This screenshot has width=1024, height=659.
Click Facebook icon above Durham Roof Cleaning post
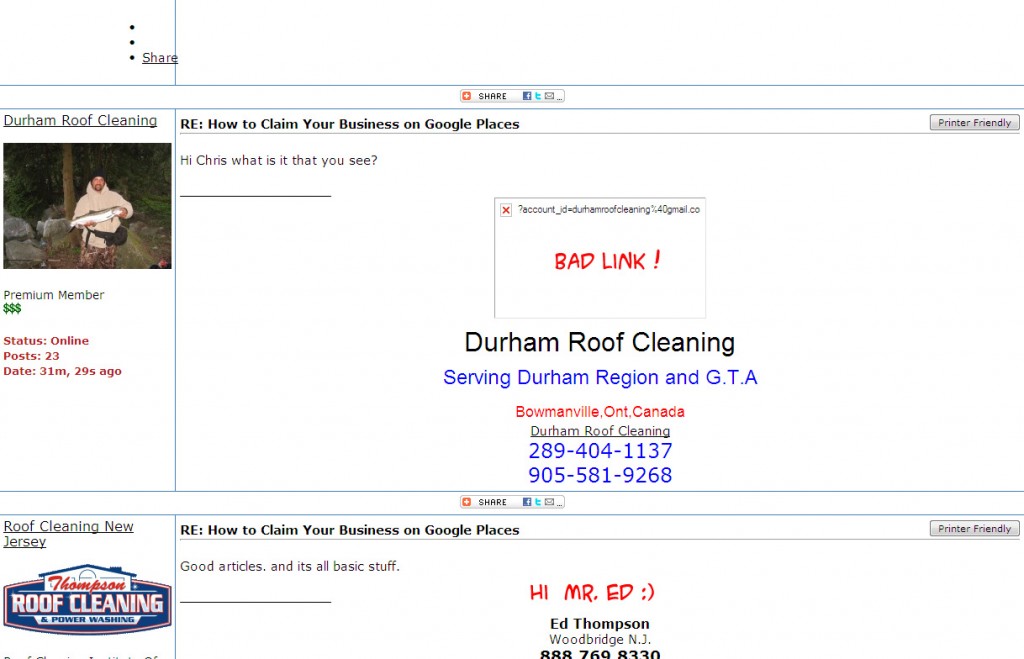click(x=527, y=96)
